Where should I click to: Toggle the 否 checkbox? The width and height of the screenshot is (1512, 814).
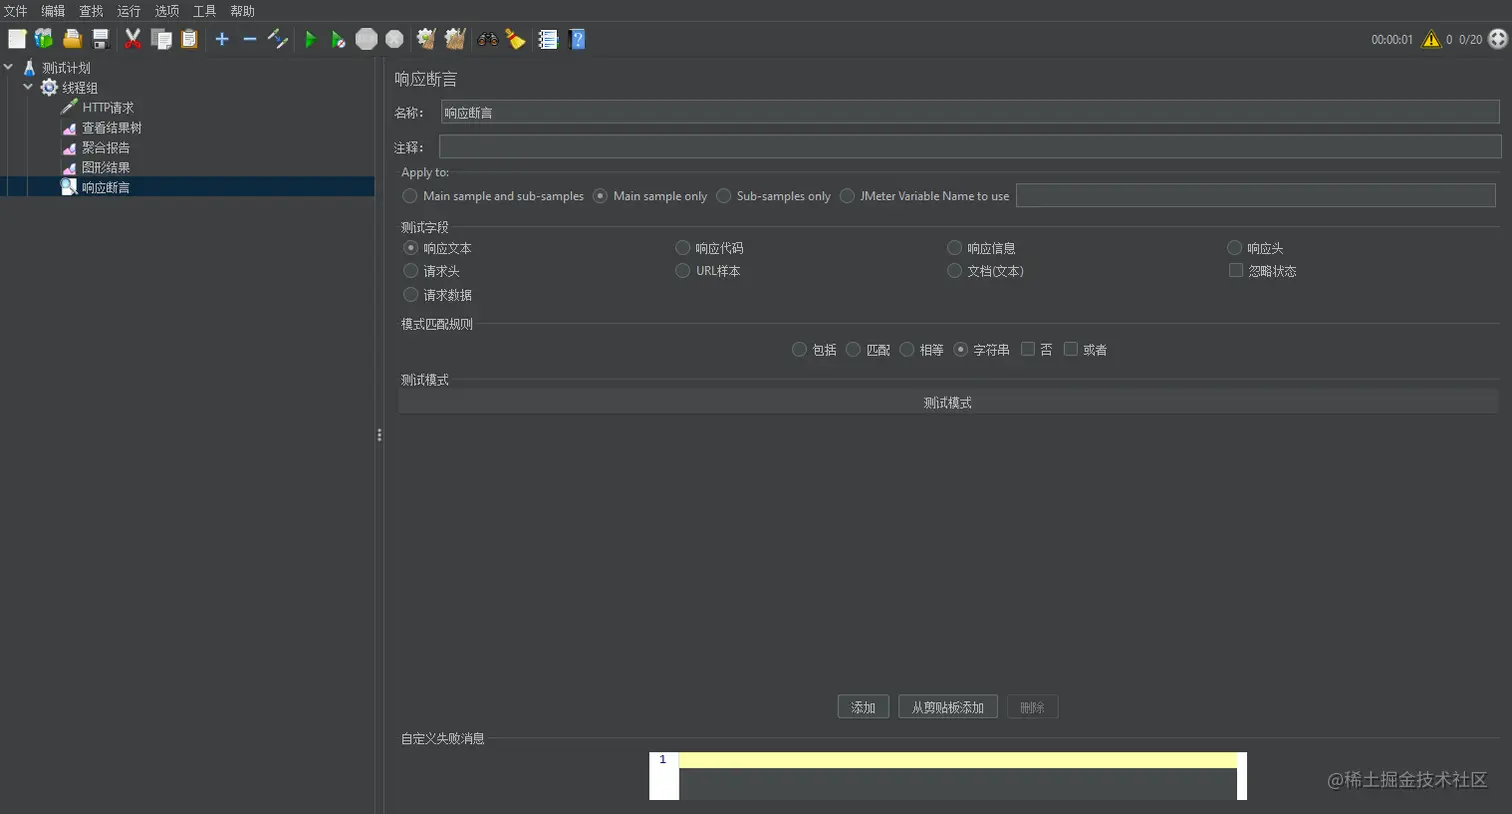1028,349
